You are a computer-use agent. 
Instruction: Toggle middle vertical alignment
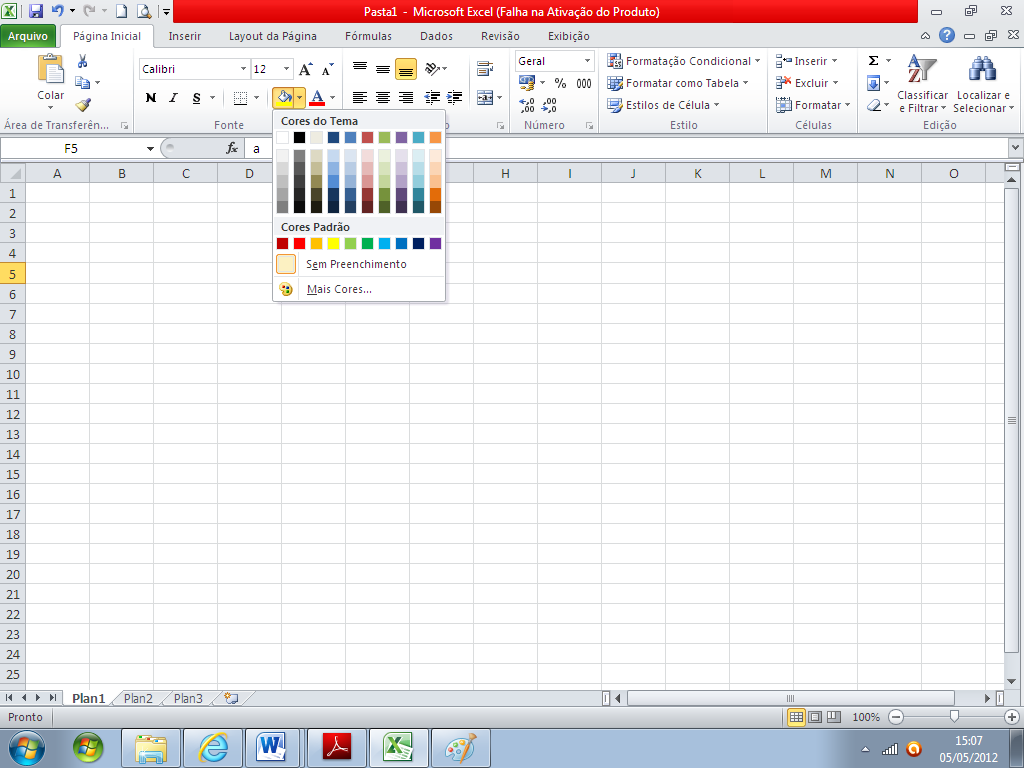pyautogui.click(x=383, y=68)
